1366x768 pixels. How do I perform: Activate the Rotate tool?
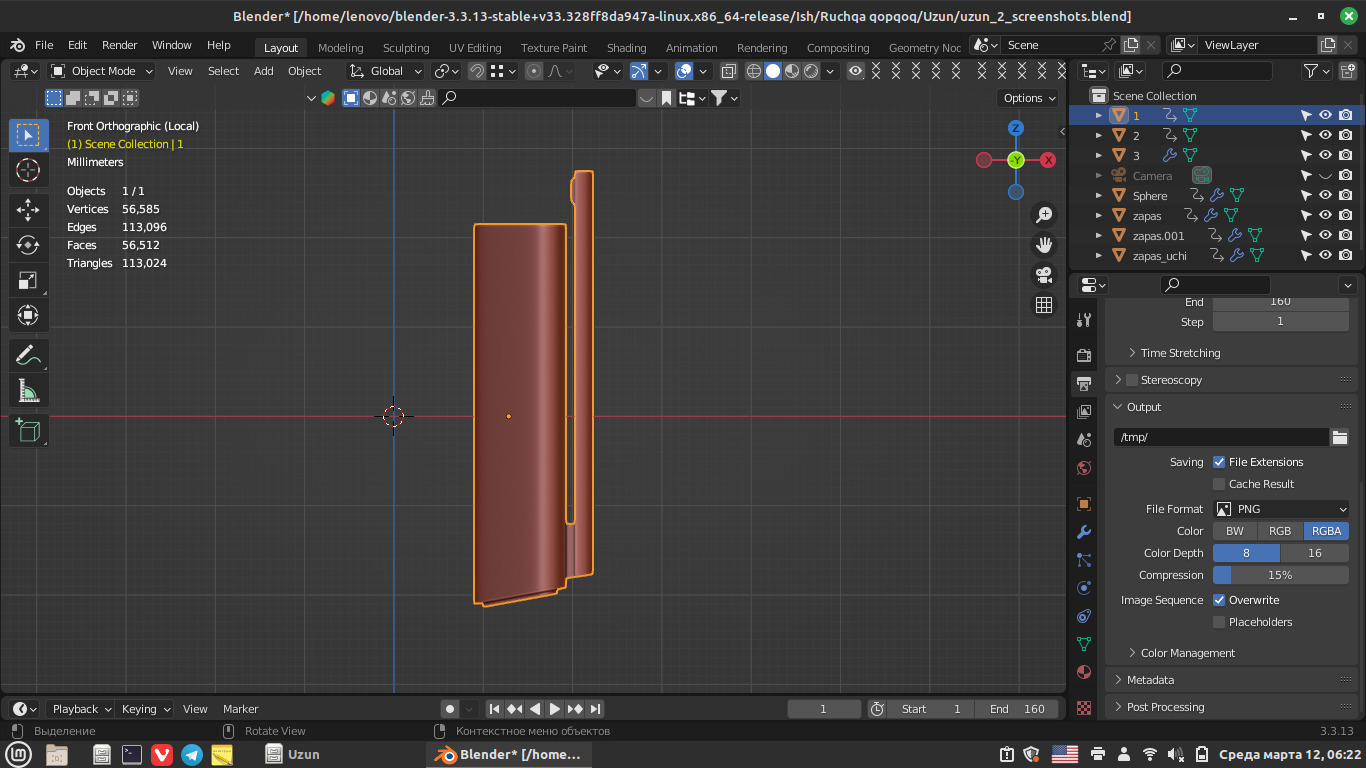(x=28, y=245)
